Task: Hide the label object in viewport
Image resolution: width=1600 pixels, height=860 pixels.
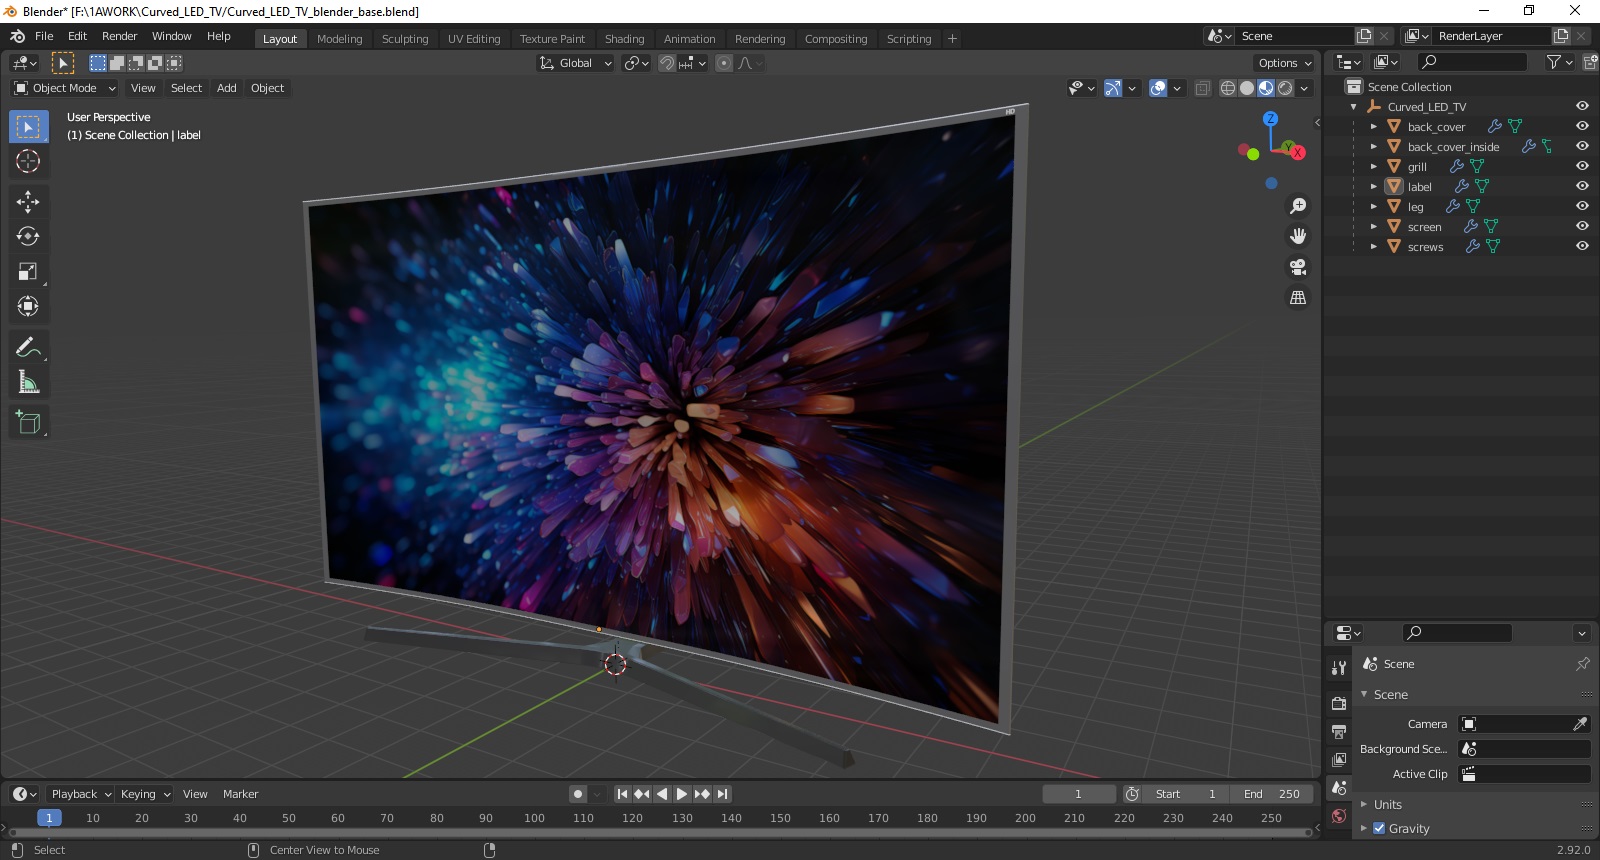Action: click(x=1582, y=186)
